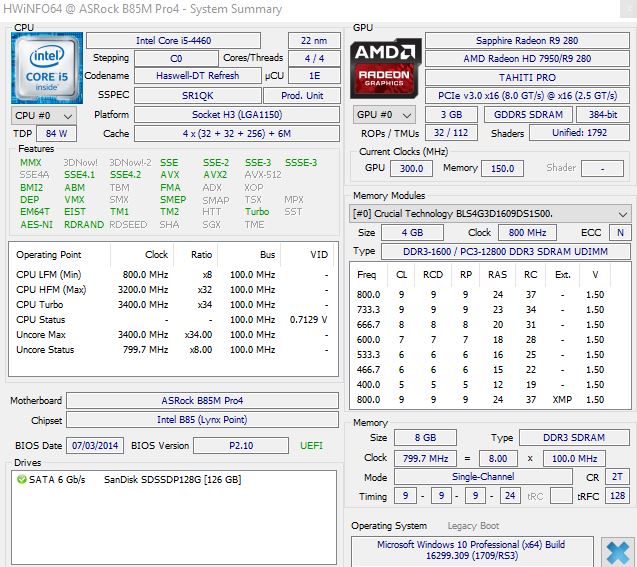Click the UEFI label
Image resolution: width=637 pixels, height=567 pixels.
point(311,446)
